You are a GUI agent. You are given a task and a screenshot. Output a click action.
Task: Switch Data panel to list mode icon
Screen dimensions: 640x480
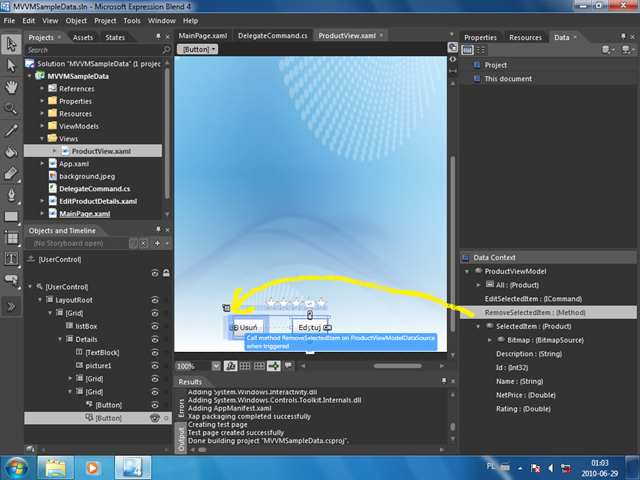point(468,50)
